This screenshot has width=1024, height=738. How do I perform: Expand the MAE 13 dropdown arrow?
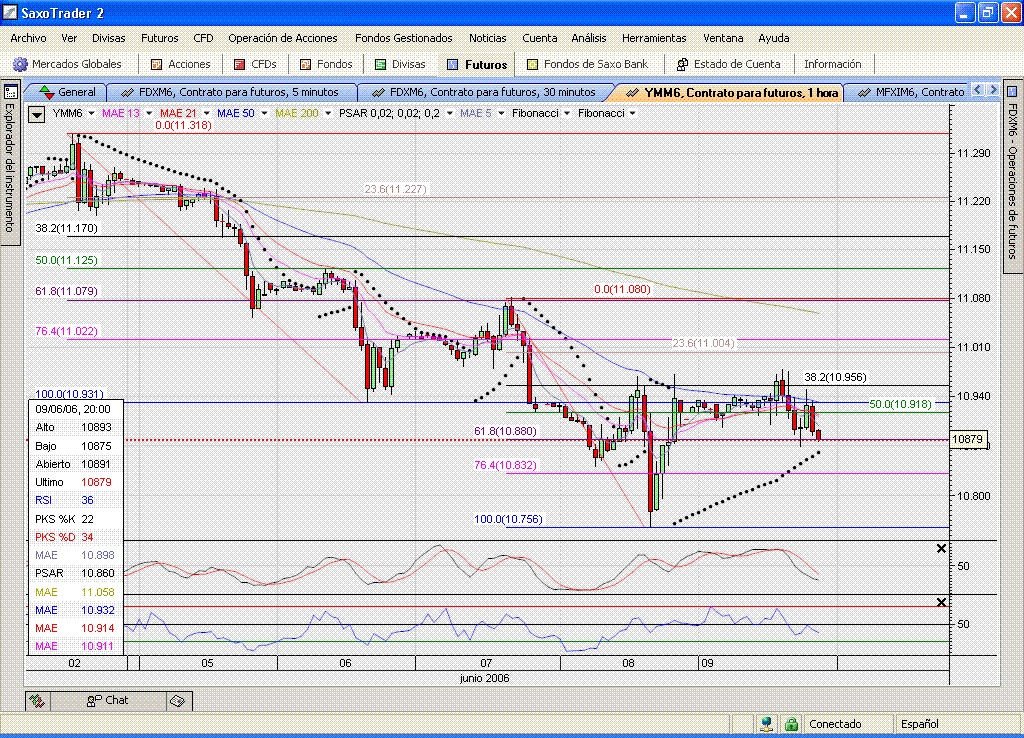click(149, 114)
